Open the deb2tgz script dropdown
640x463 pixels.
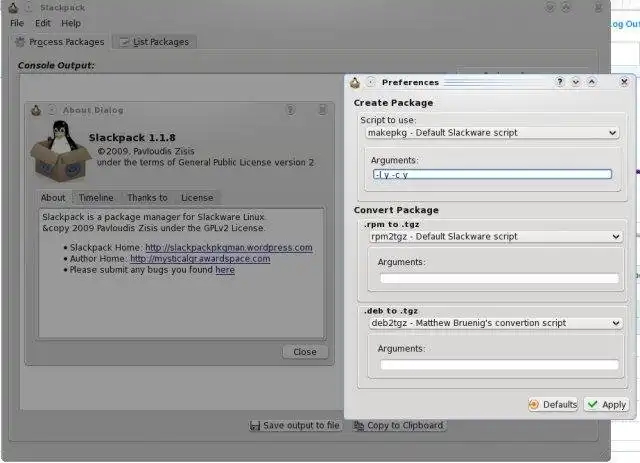(x=496, y=323)
